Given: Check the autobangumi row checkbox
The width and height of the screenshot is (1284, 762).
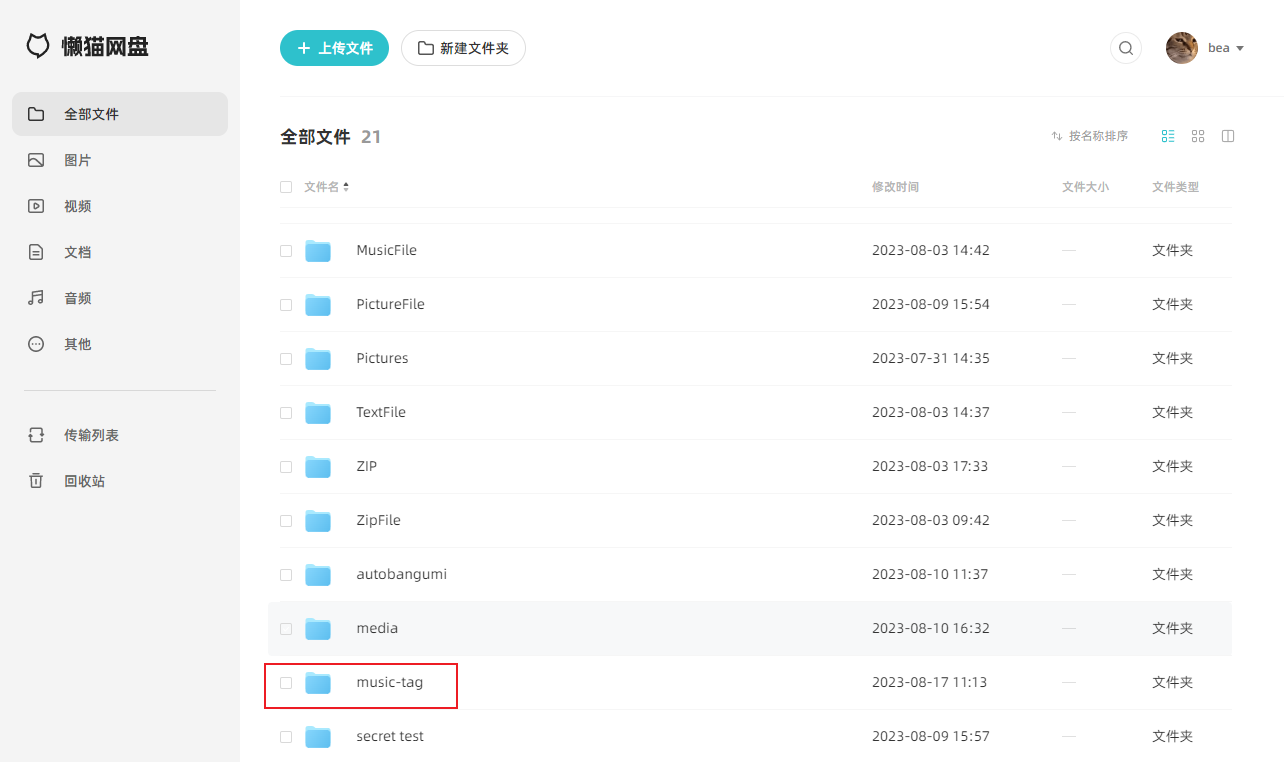Looking at the screenshot, I should point(286,575).
